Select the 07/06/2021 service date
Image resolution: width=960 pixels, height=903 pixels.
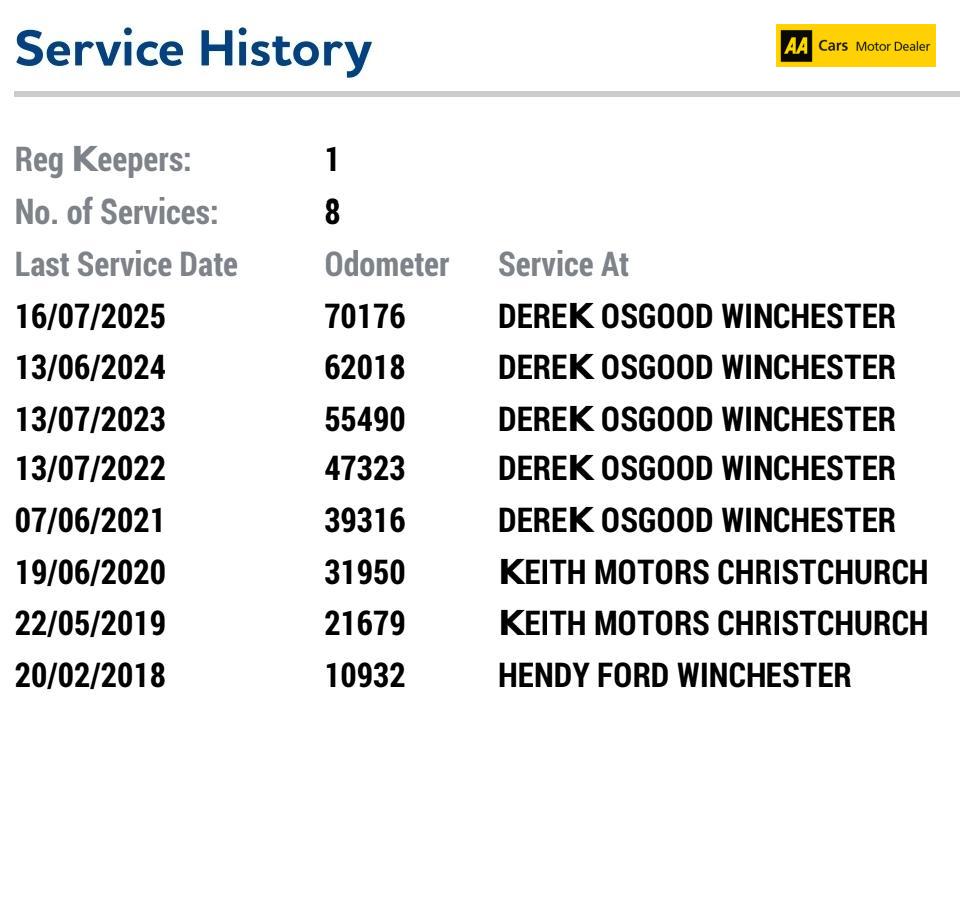click(x=89, y=520)
